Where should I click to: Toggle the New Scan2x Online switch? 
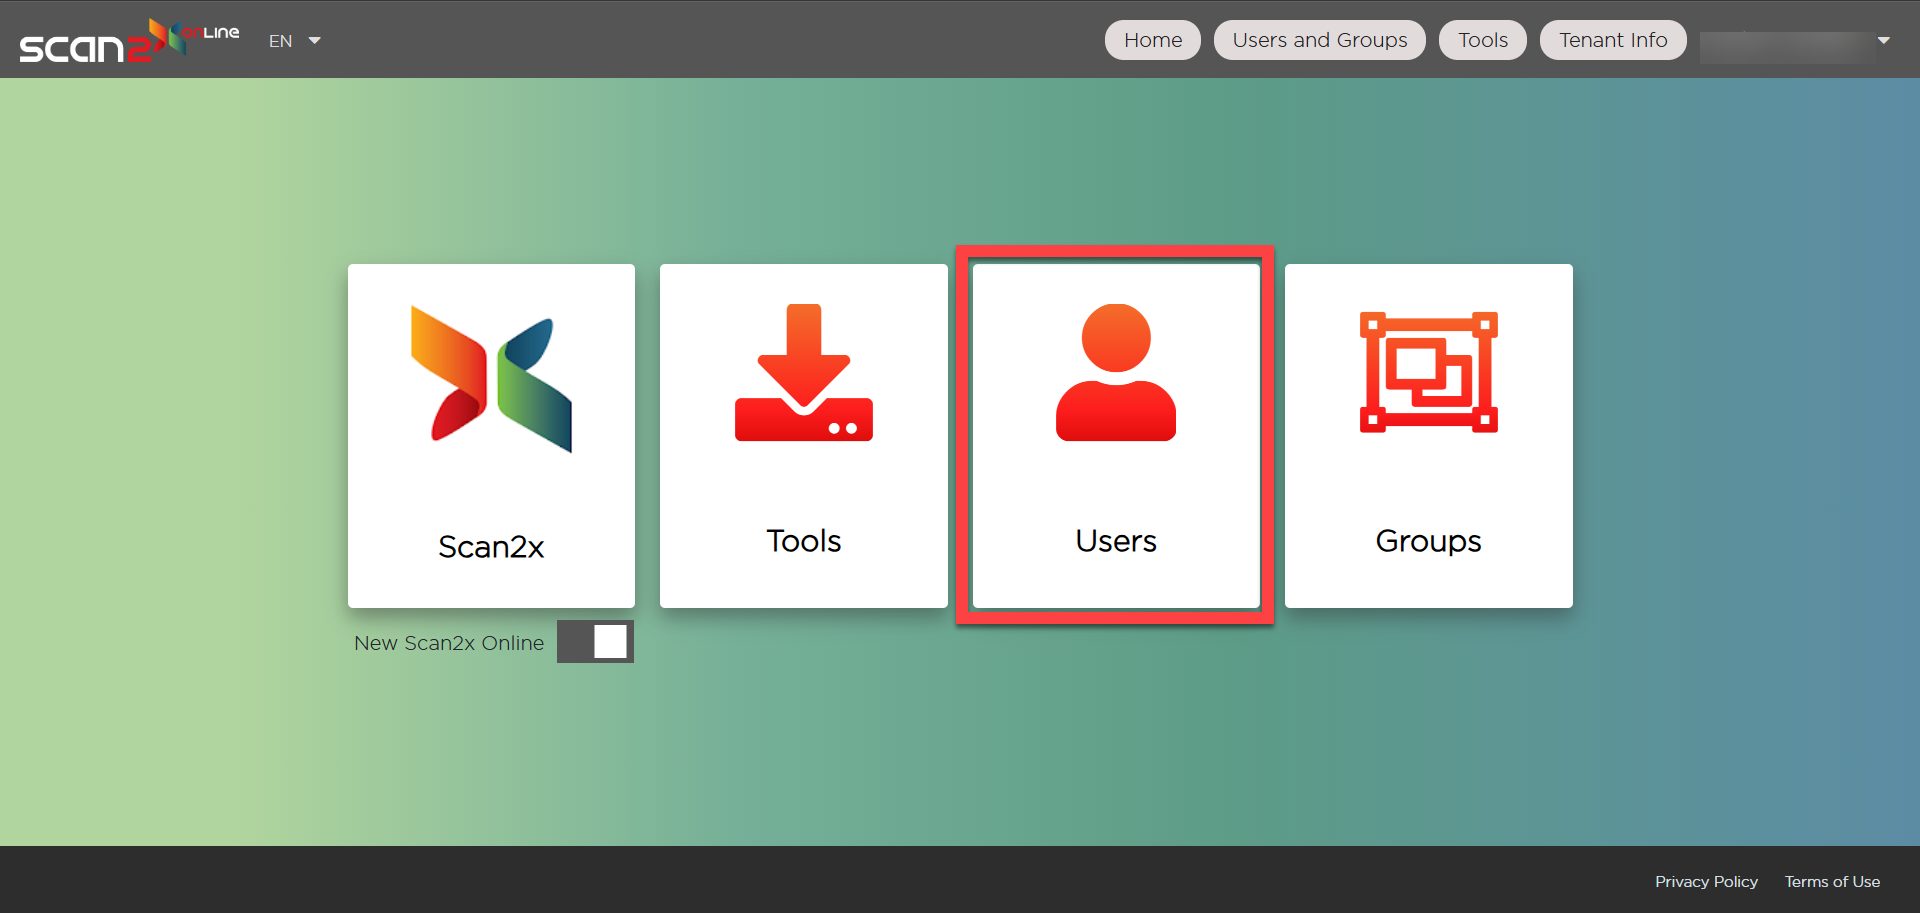tap(595, 641)
